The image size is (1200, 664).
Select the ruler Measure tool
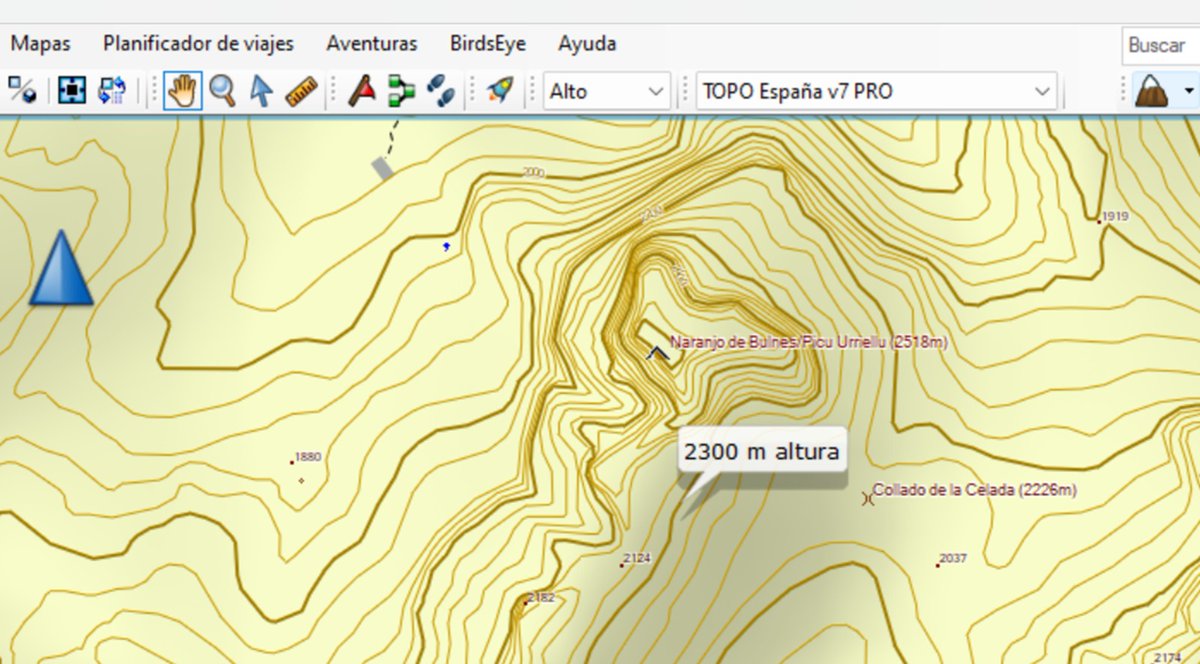(301, 91)
